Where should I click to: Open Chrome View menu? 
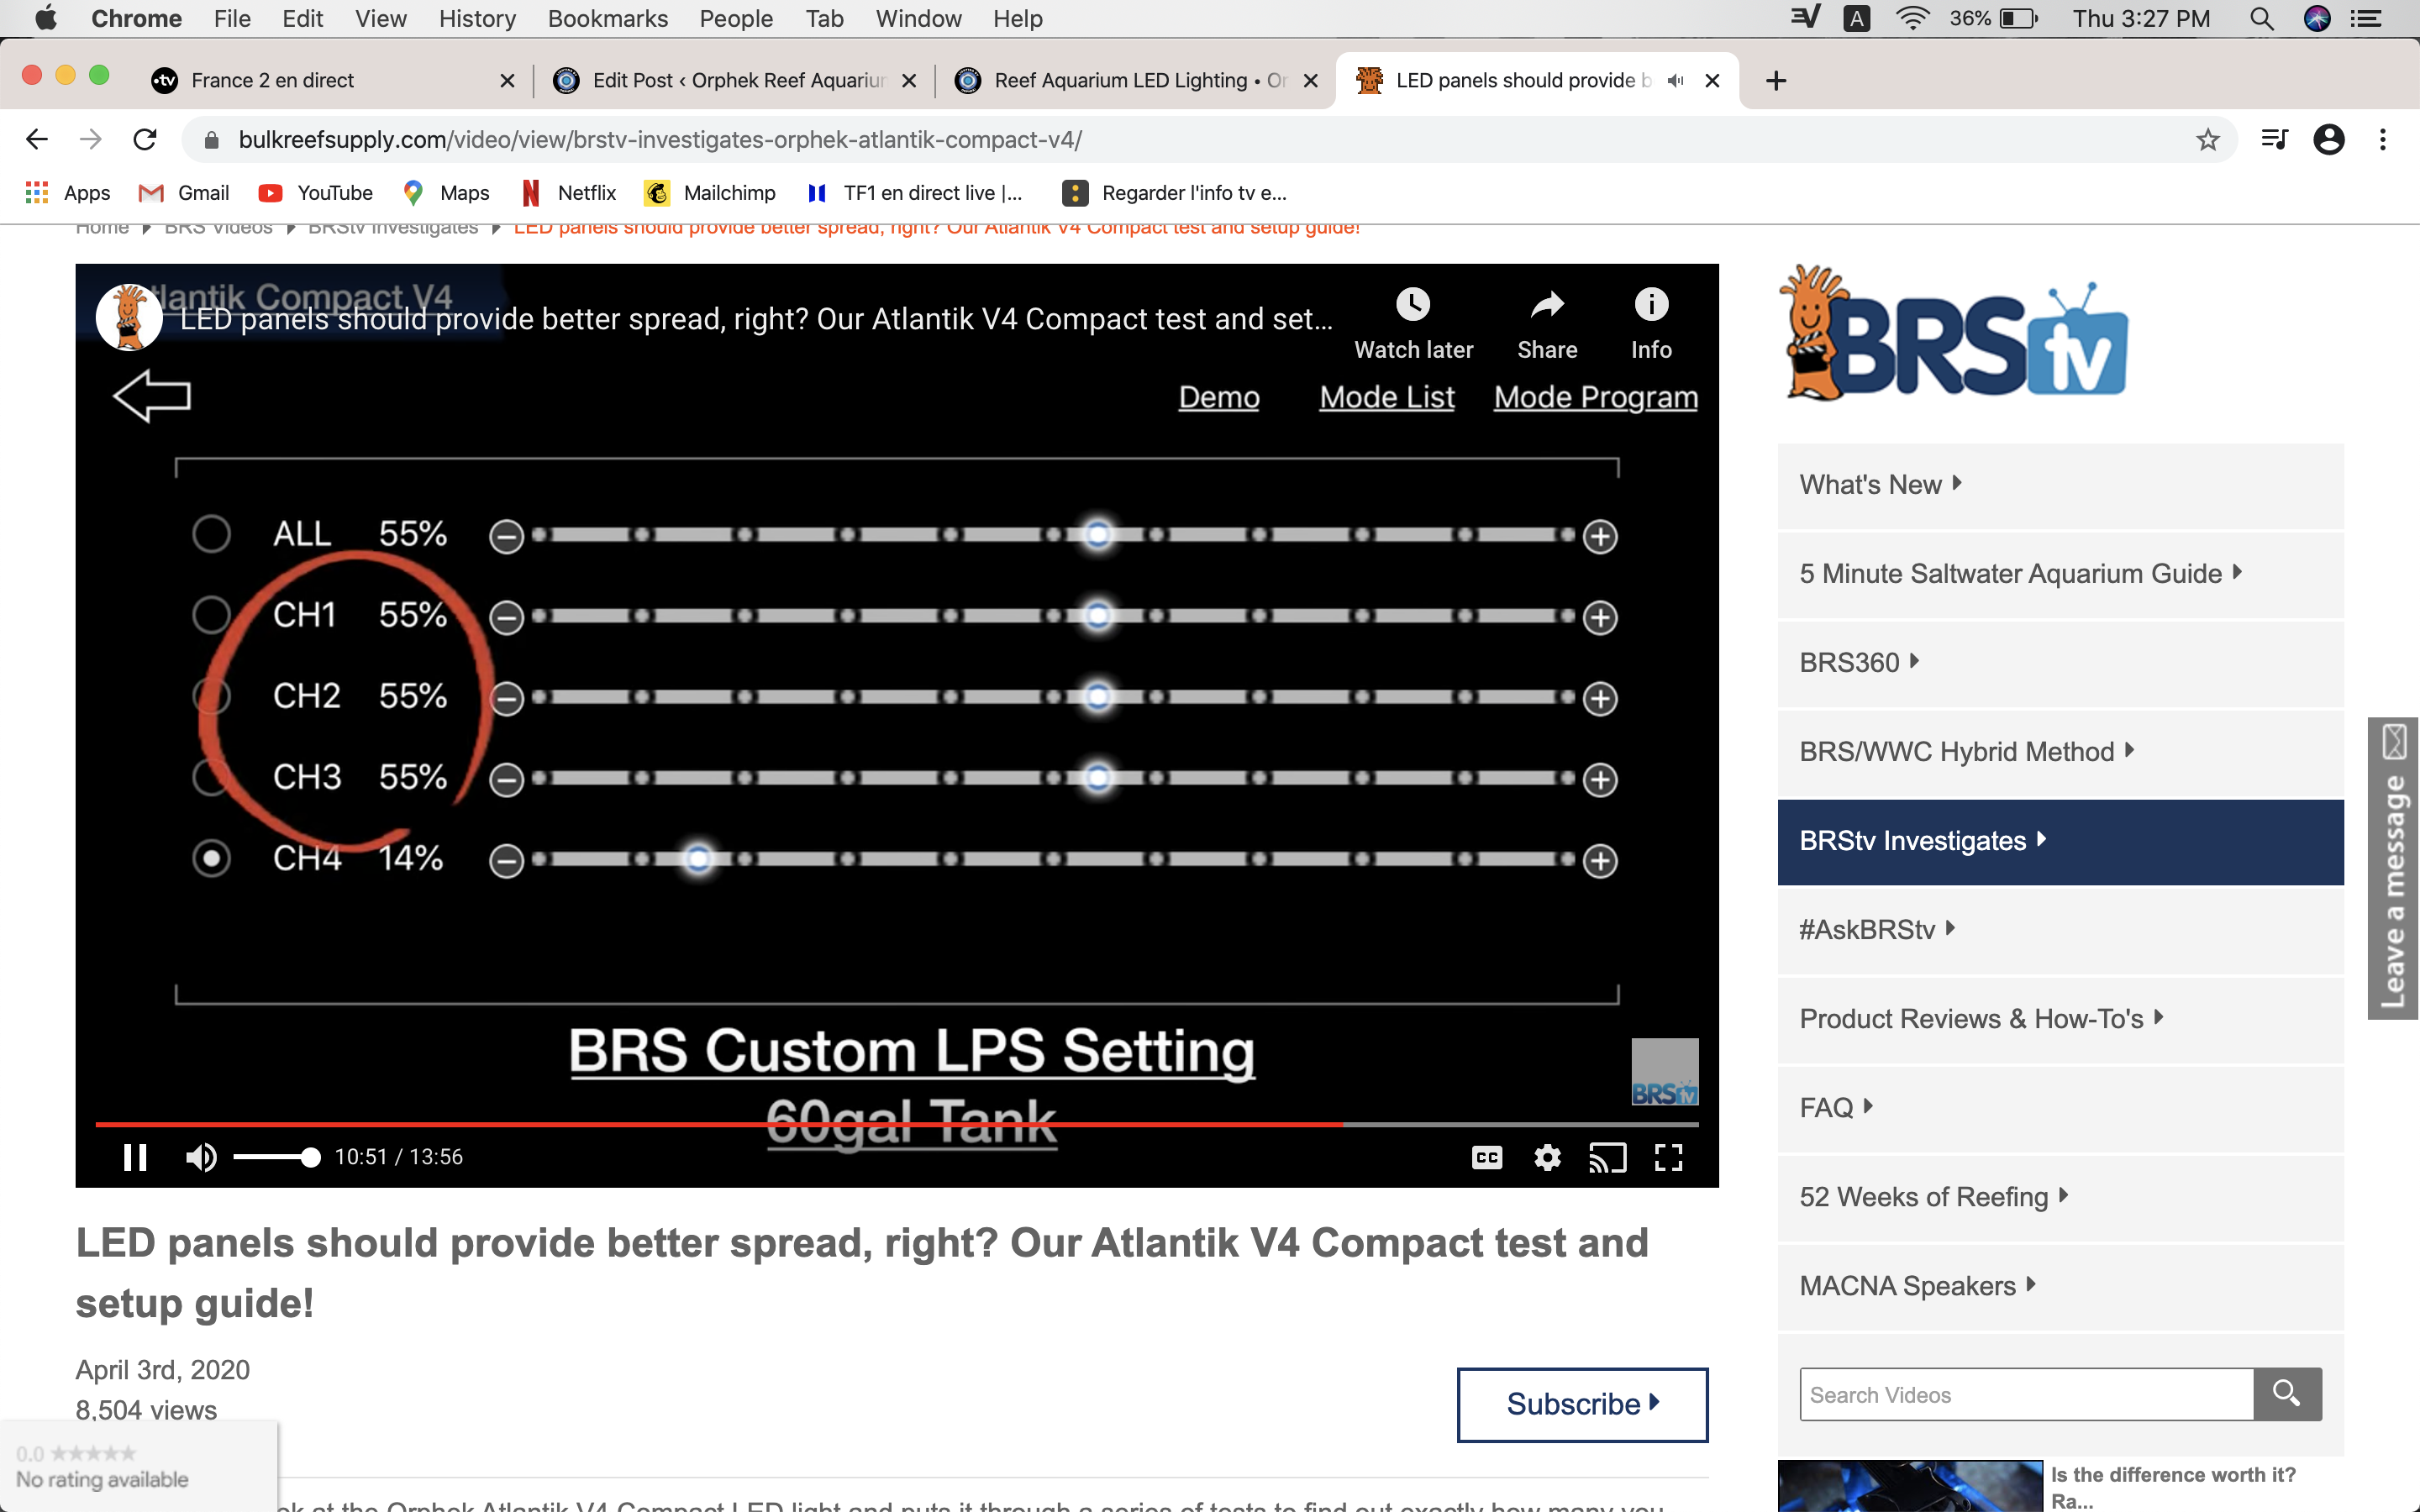pos(380,18)
